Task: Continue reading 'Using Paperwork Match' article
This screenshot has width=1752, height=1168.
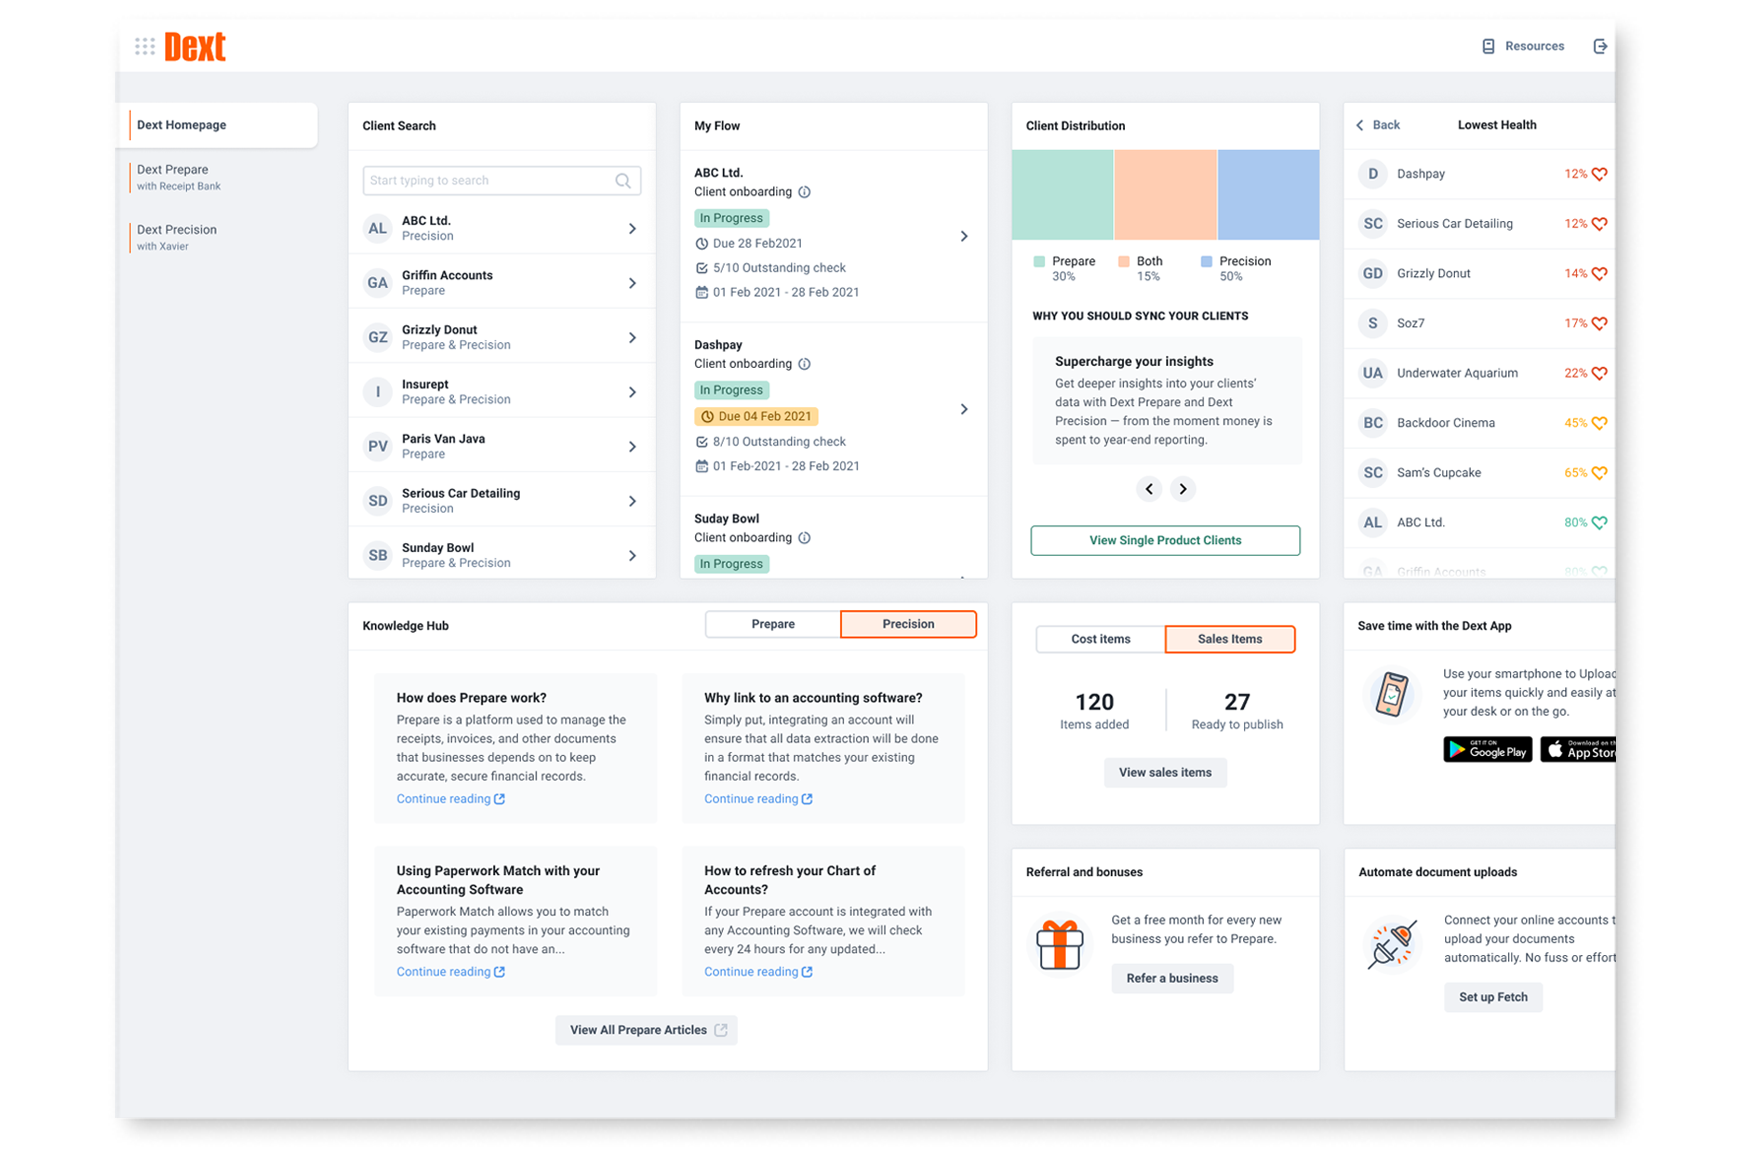Action: 450,972
